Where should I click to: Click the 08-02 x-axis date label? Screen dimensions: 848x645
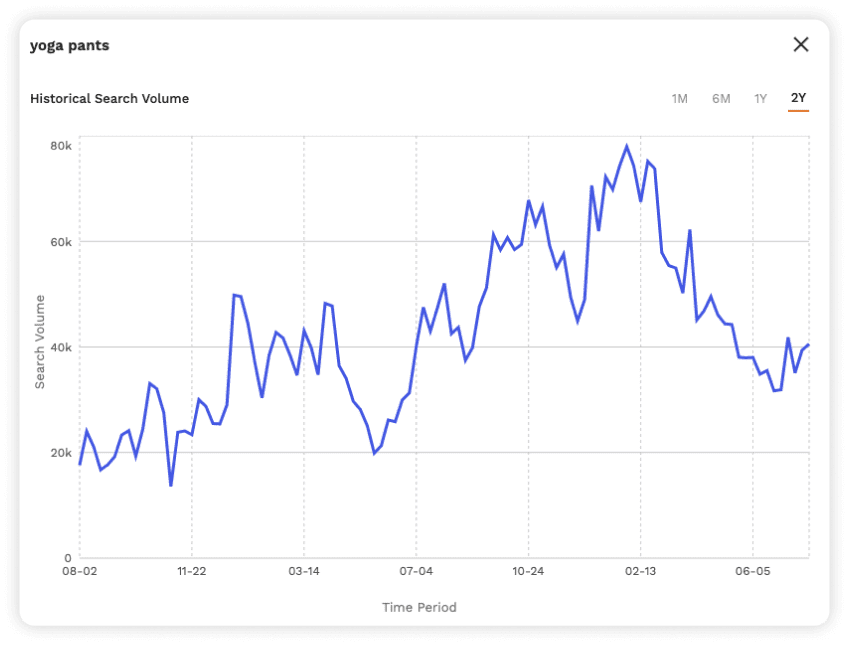(80, 572)
